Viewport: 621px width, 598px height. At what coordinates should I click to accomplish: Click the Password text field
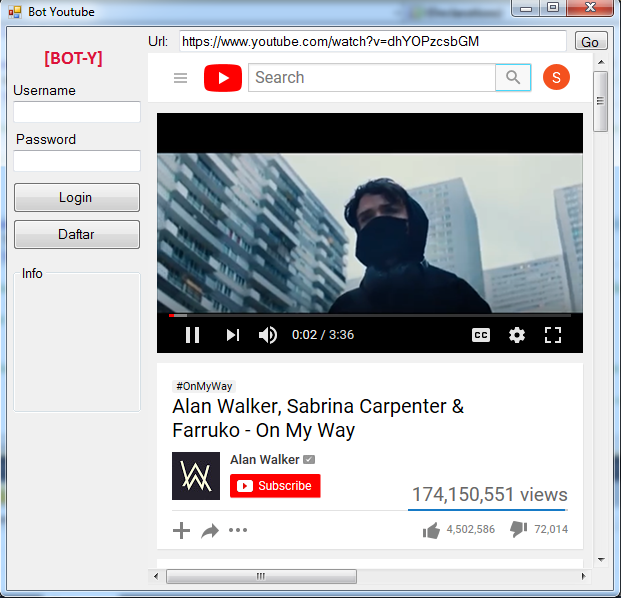(77, 161)
